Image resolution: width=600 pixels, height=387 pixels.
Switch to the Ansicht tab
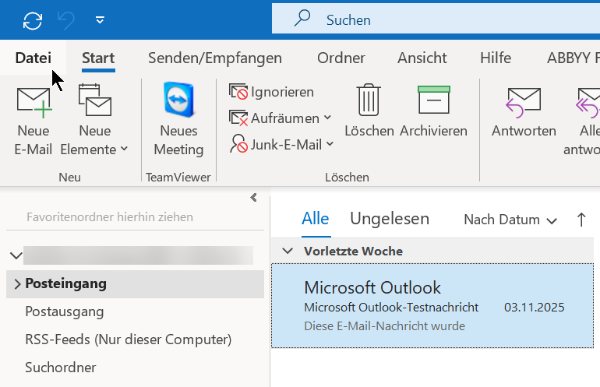[422, 58]
